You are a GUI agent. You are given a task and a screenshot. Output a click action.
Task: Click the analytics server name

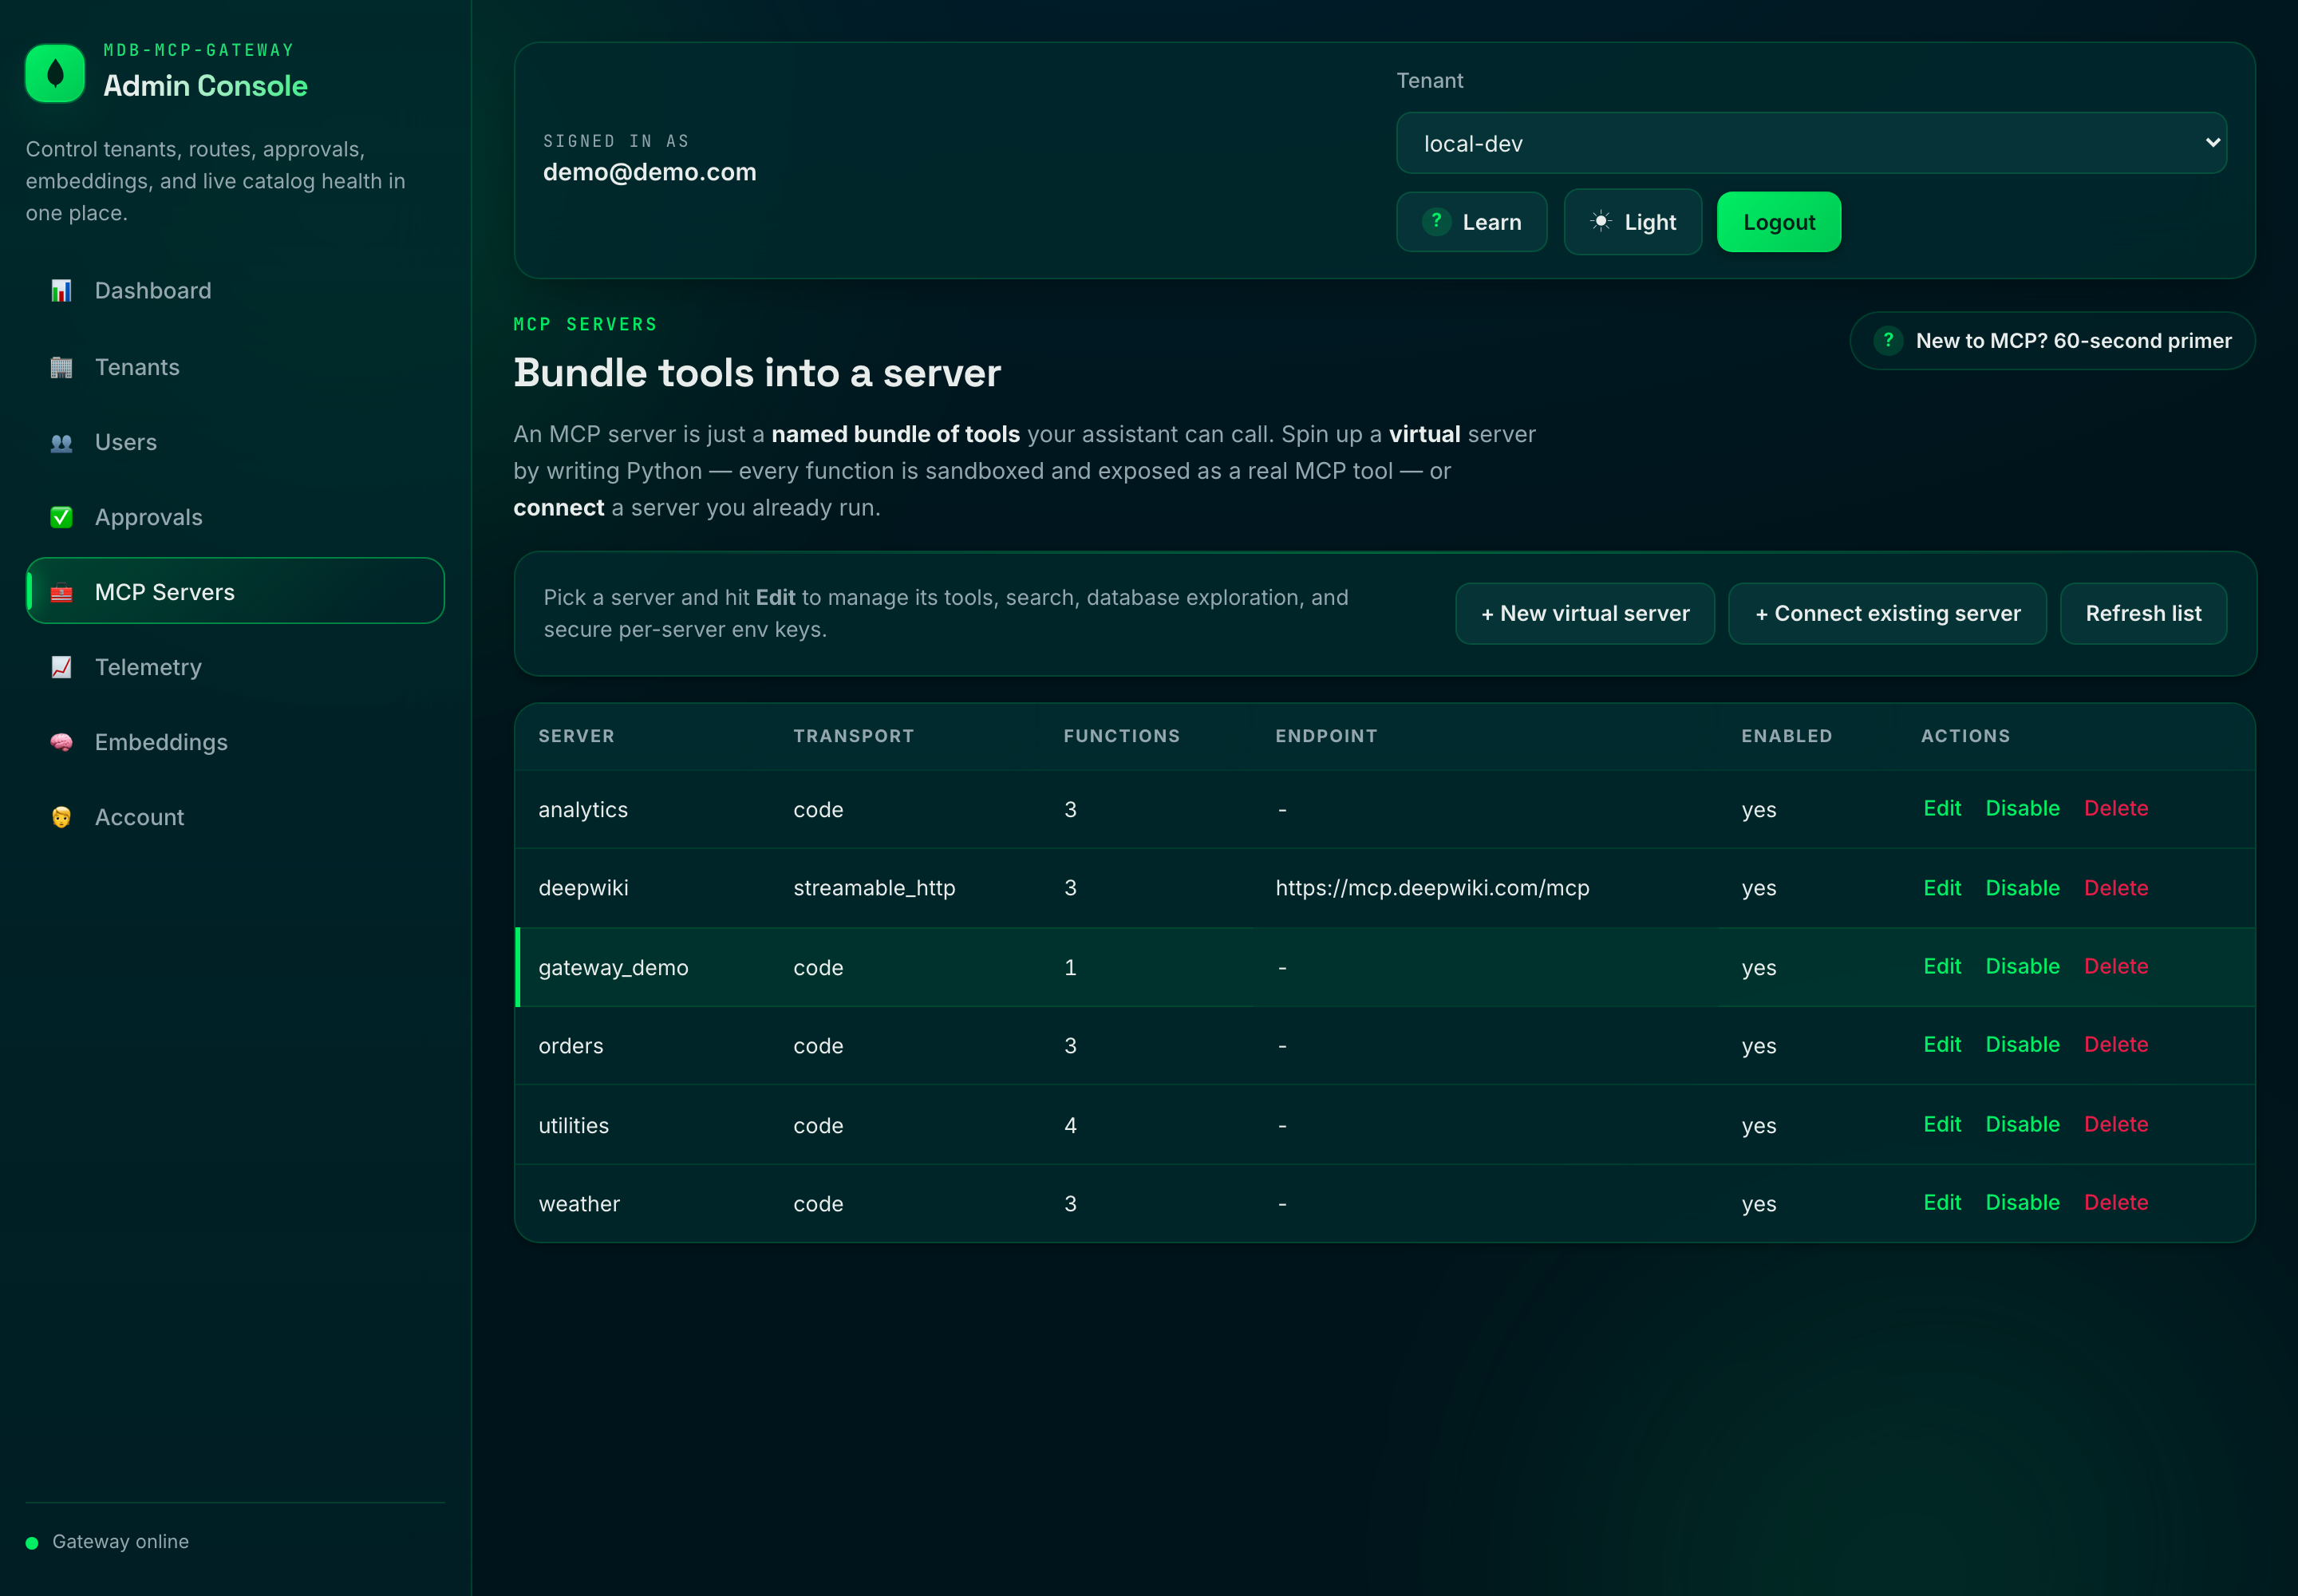coord(583,810)
